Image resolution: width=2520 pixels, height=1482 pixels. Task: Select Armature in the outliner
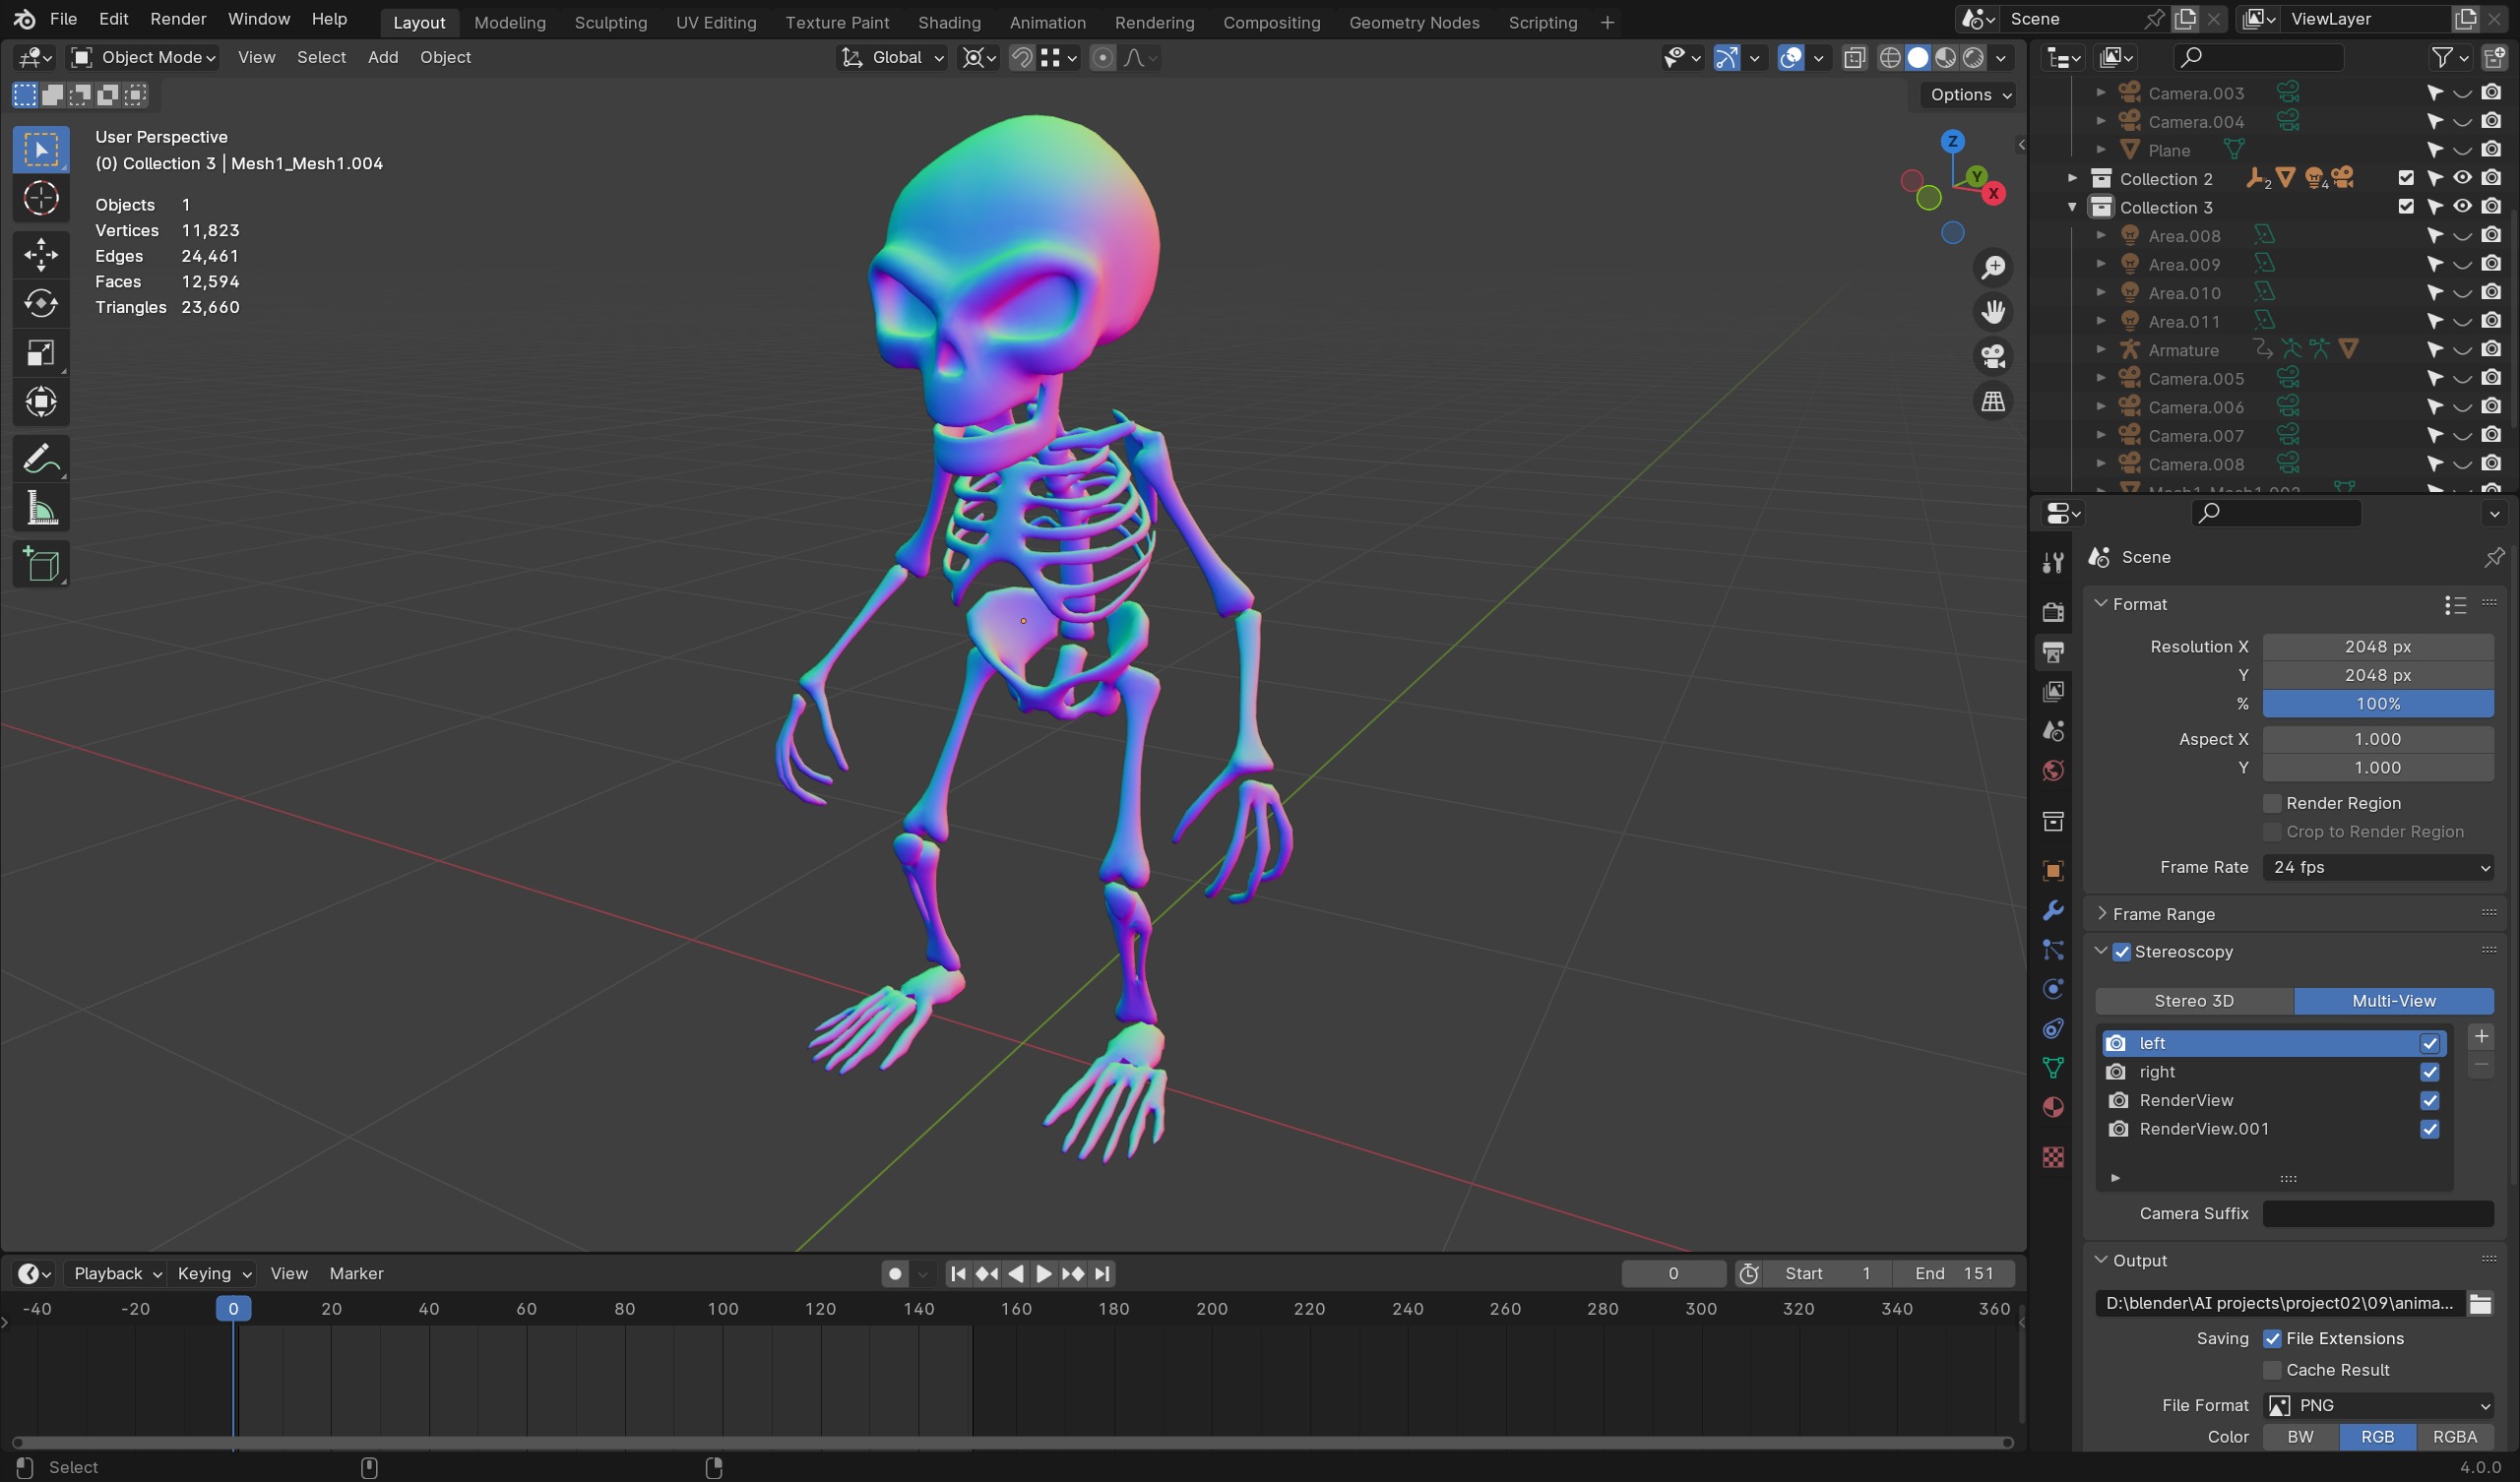(x=2183, y=350)
